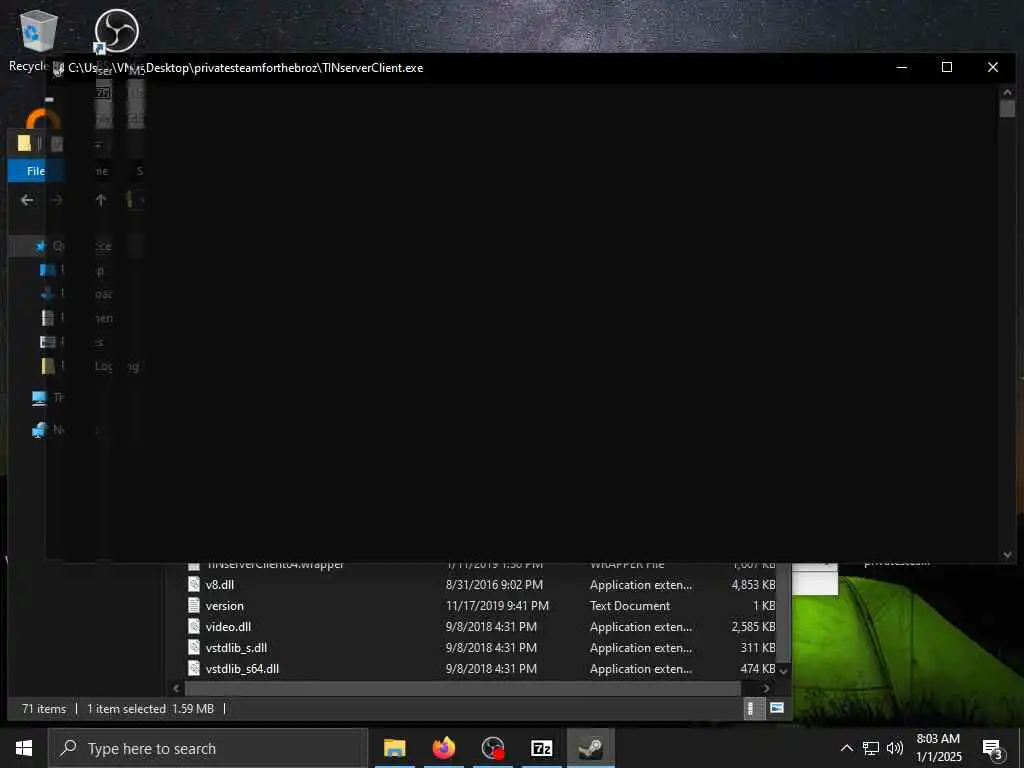
Task: Open Firefox from the taskbar
Action: click(443, 748)
